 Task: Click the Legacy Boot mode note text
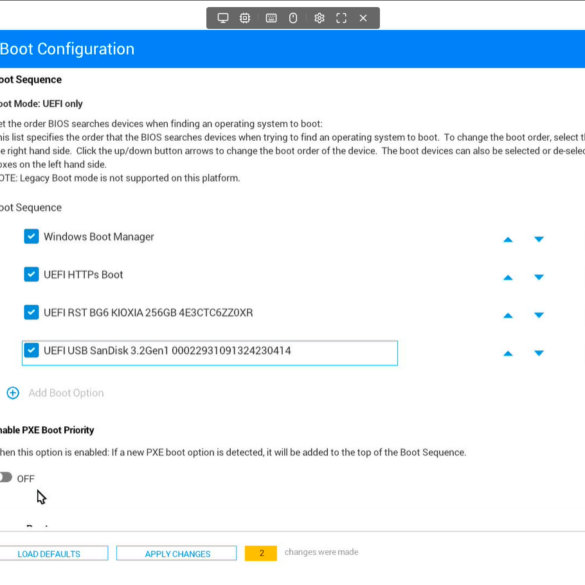(120, 178)
